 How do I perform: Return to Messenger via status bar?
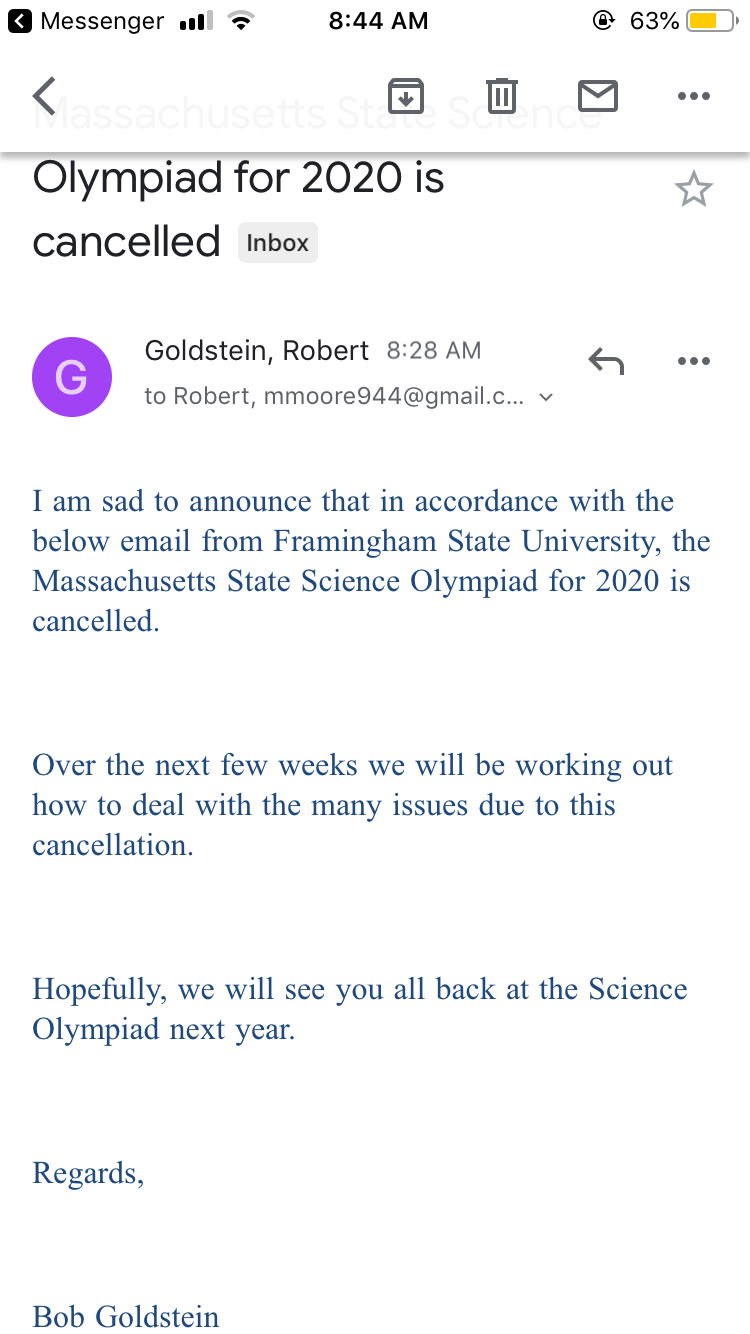[85, 21]
